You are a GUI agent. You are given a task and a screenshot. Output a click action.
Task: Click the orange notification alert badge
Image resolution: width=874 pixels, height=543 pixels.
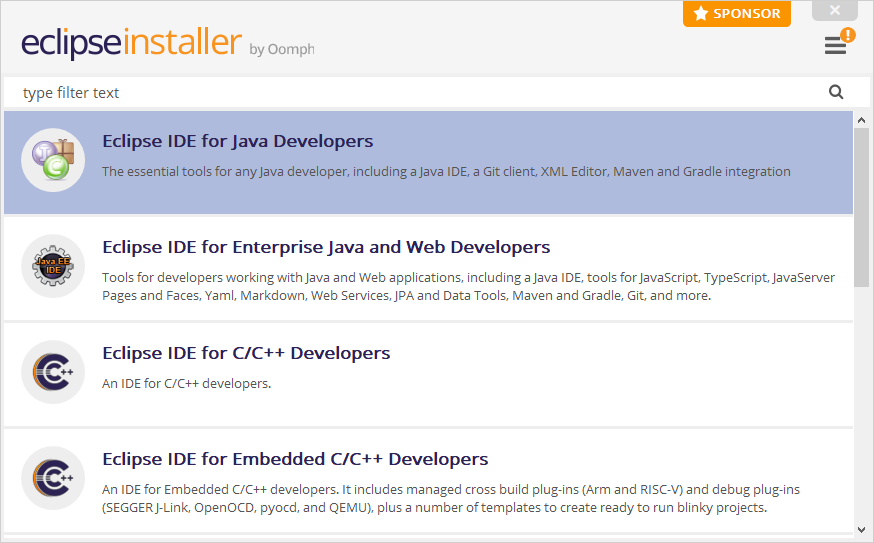tap(848, 35)
